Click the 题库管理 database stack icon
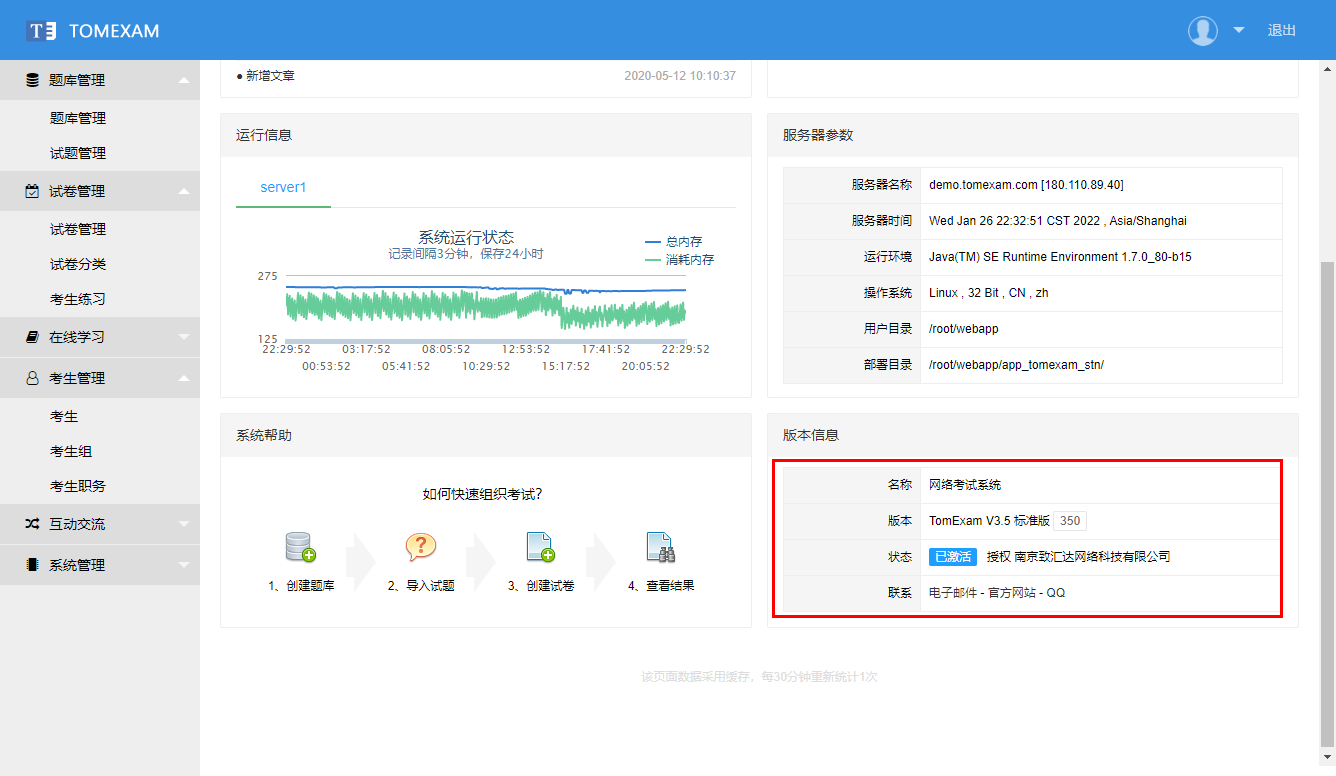 [x=32, y=80]
